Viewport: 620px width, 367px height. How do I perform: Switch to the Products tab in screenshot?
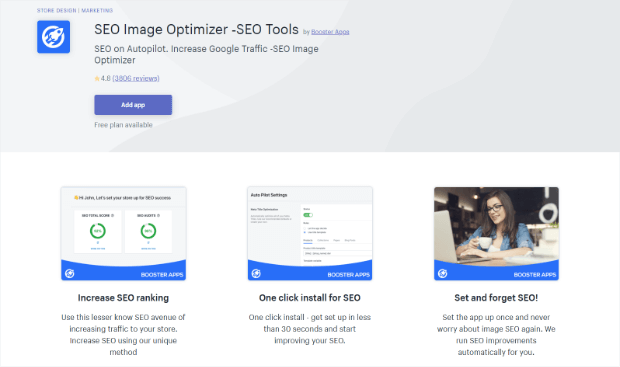308,240
